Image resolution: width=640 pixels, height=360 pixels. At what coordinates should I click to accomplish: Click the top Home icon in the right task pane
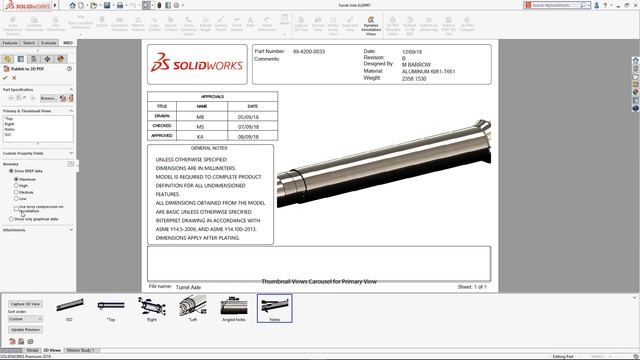click(x=636, y=60)
